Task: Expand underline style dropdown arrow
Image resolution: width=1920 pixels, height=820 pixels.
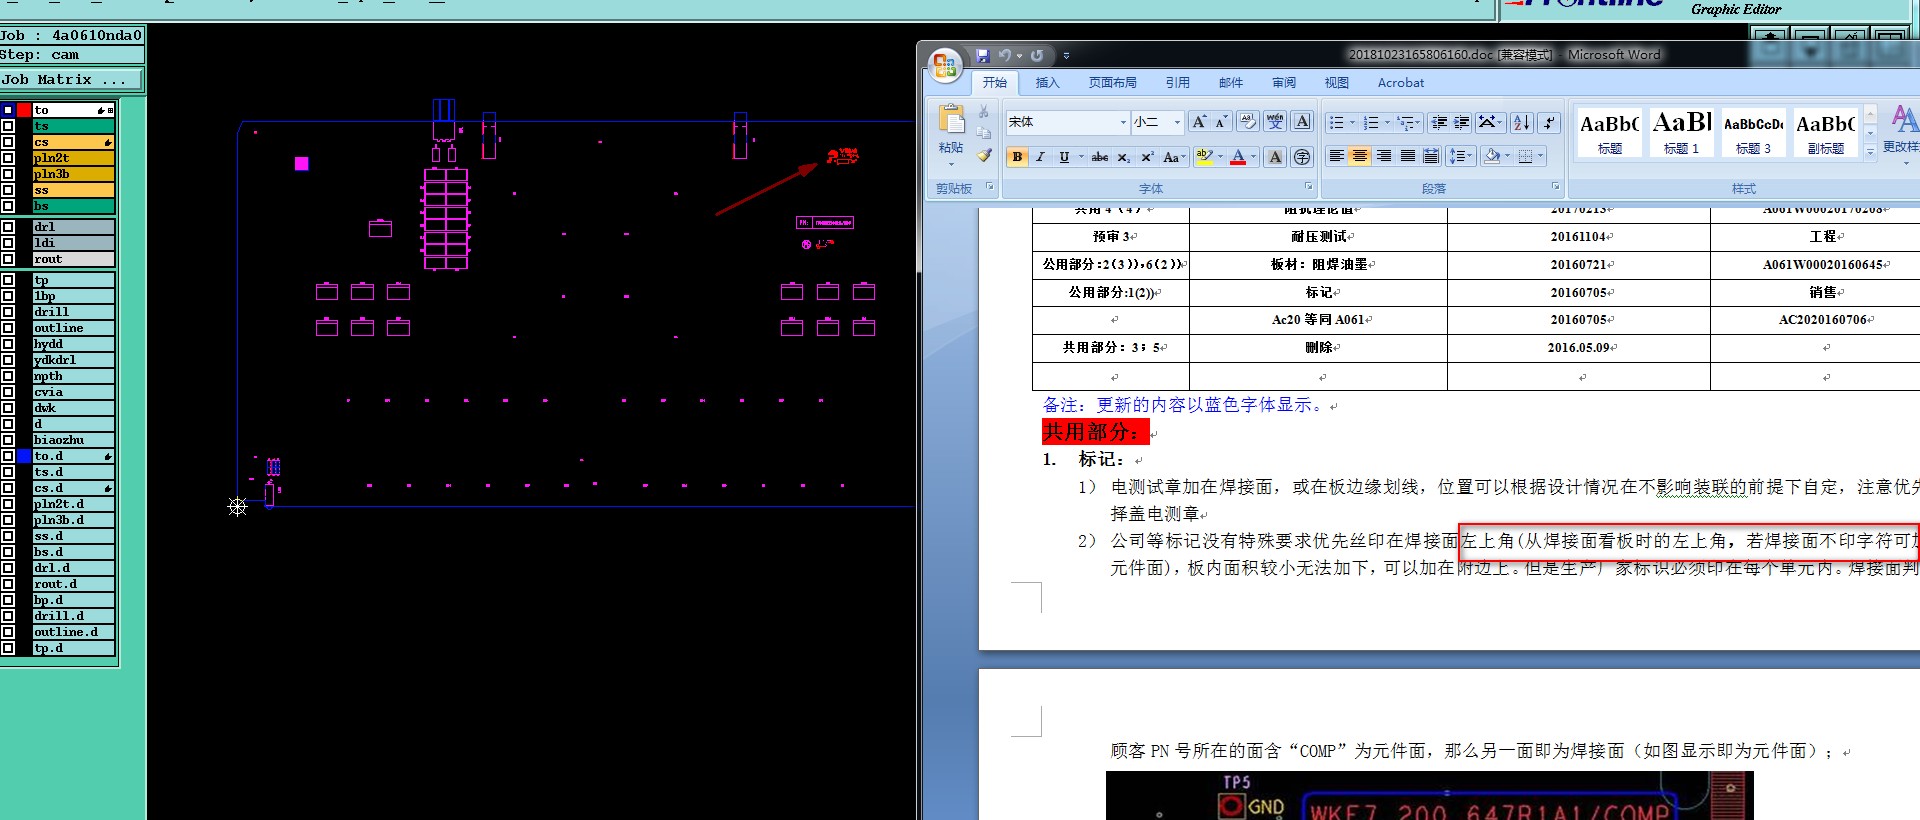Action: 1081,157
